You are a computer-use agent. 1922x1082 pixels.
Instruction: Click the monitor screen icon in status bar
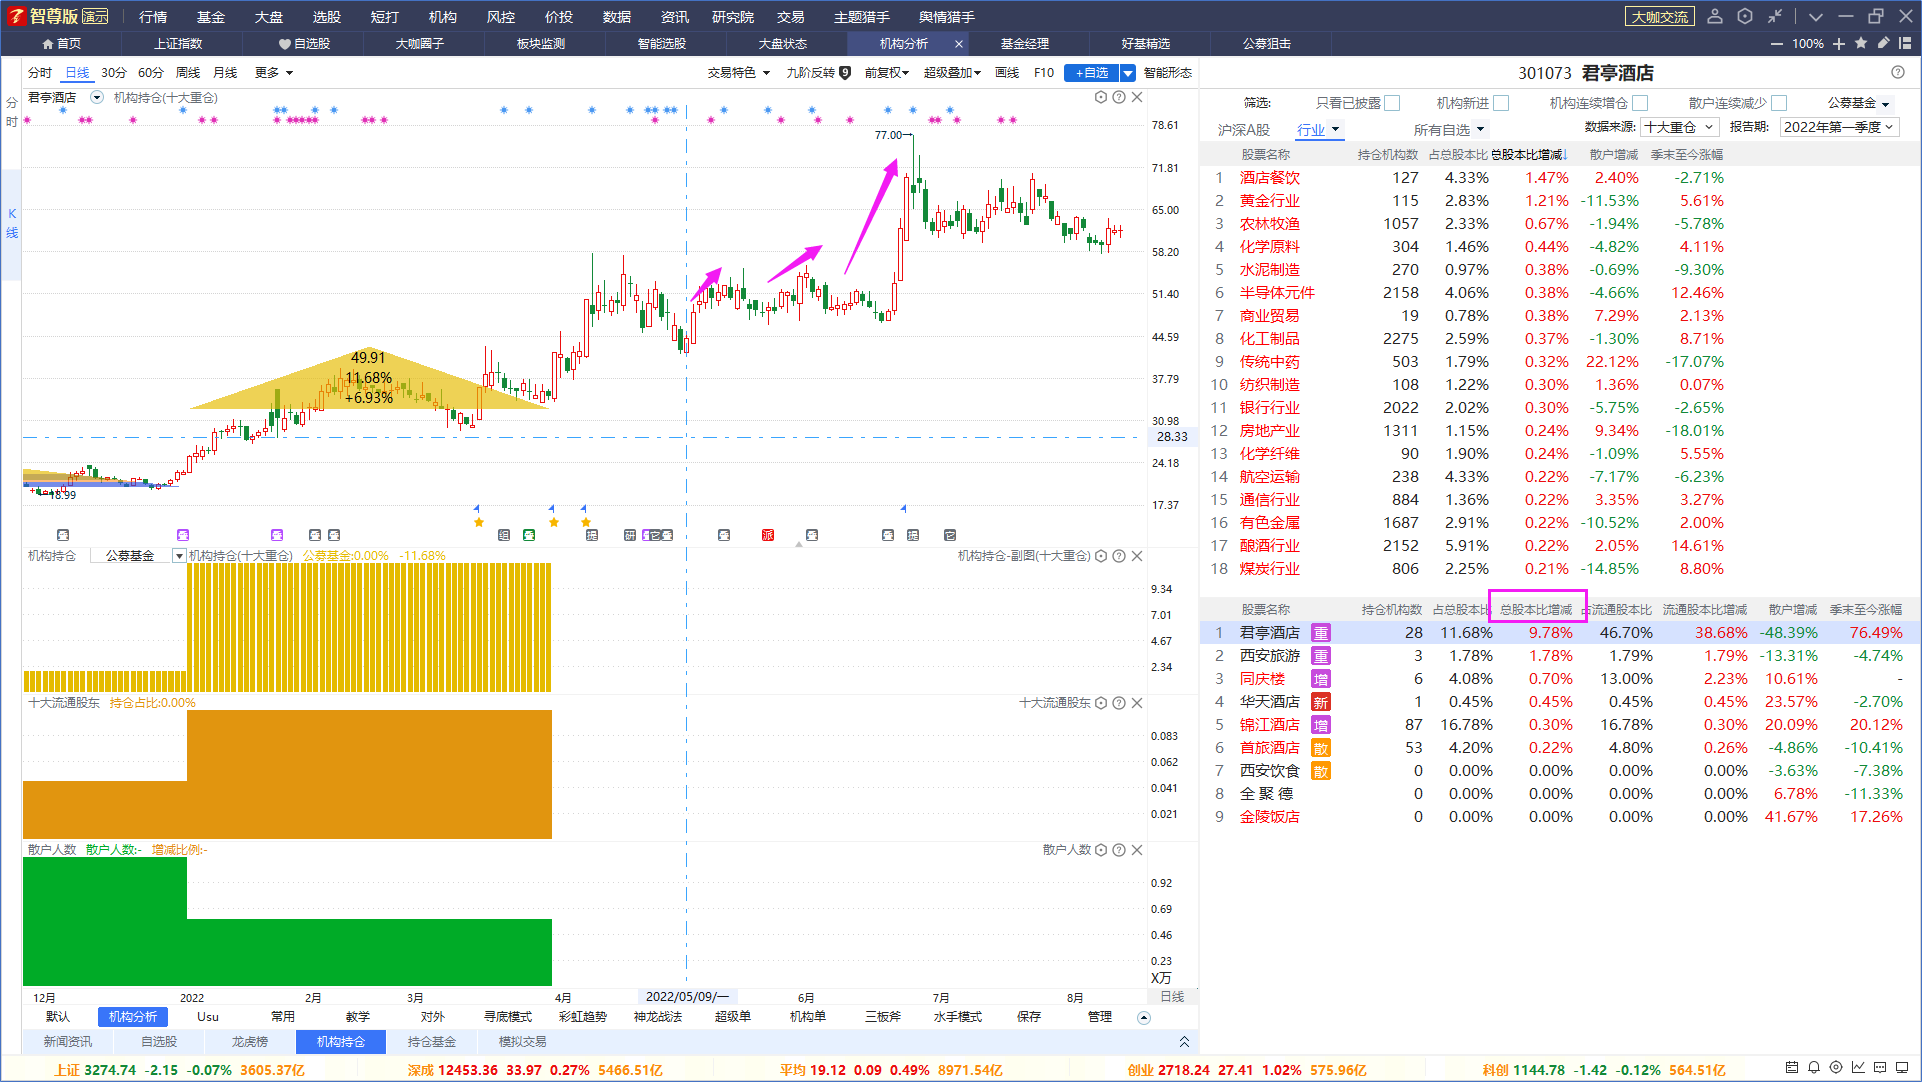[x=1903, y=1068]
